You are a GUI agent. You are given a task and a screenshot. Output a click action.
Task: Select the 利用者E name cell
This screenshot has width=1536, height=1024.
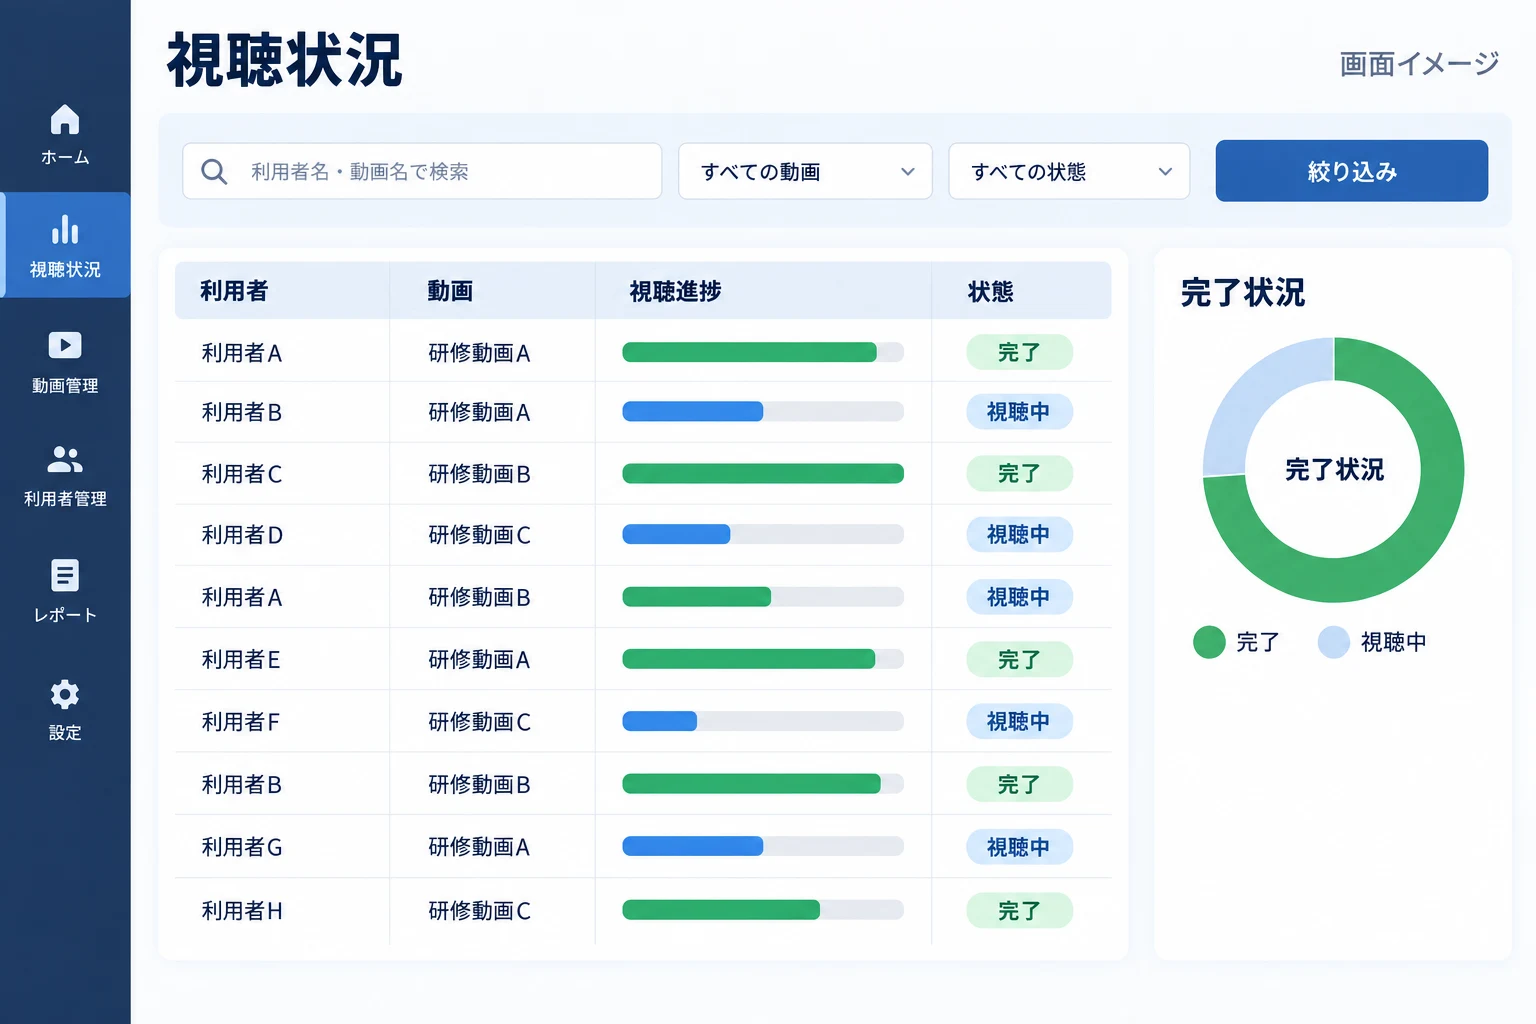tap(241, 660)
